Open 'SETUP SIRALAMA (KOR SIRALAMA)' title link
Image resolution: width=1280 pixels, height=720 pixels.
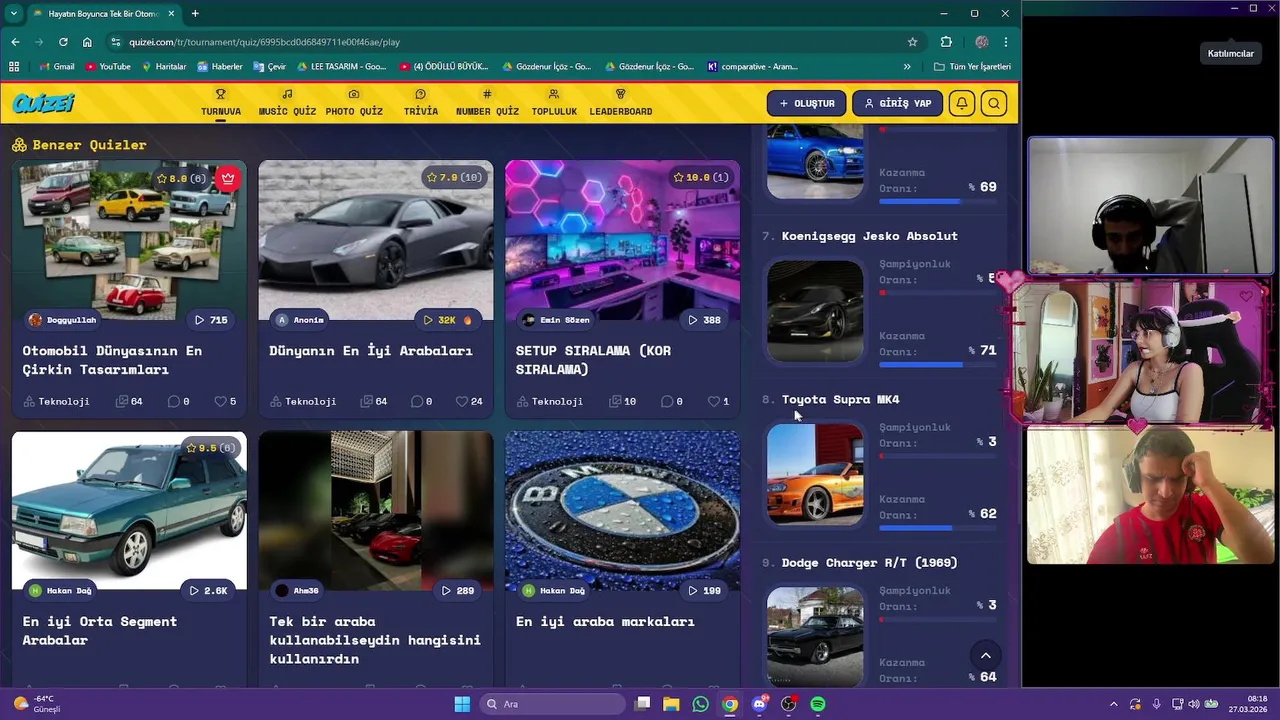coord(593,360)
